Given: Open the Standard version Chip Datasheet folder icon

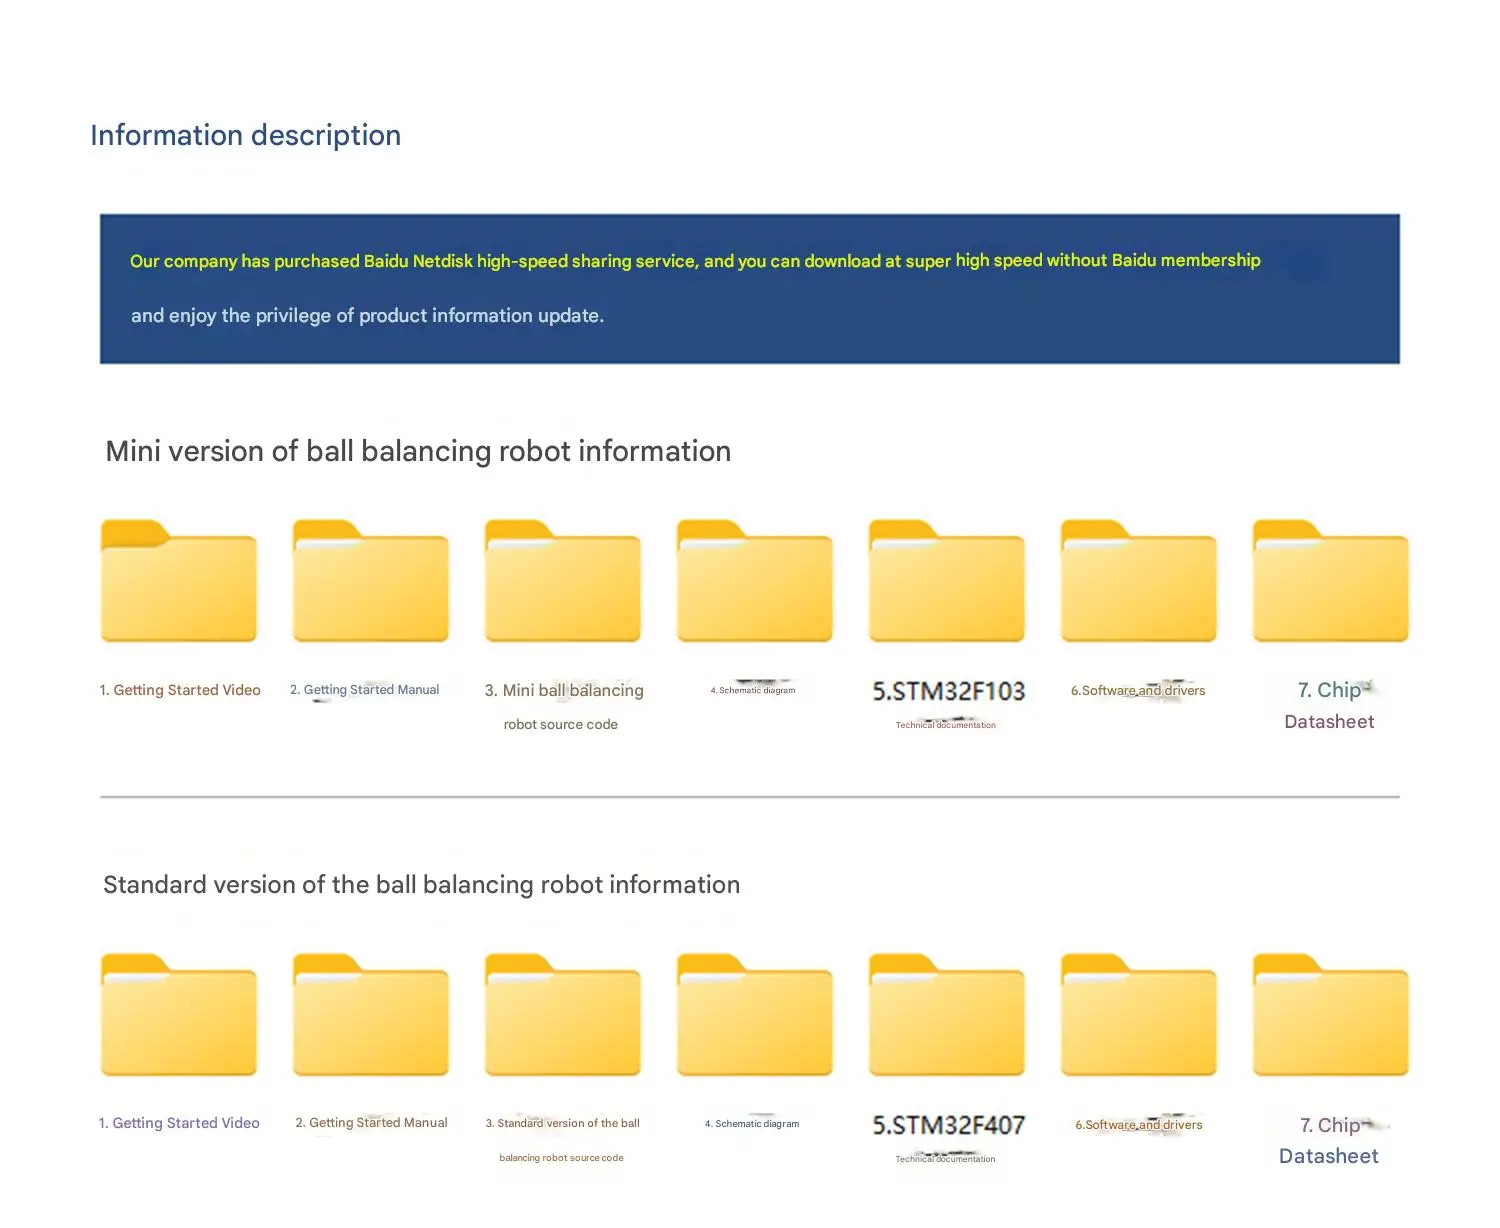Looking at the screenshot, I should click(x=1331, y=1015).
